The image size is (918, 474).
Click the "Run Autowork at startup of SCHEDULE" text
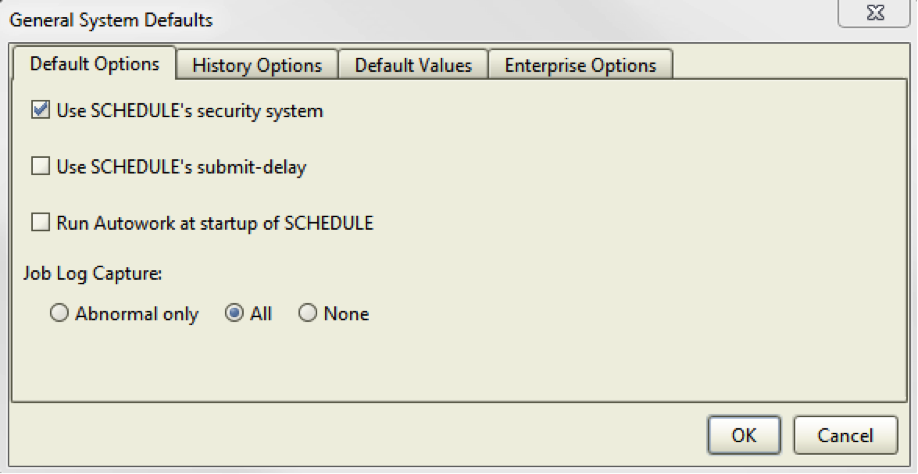[x=215, y=223]
